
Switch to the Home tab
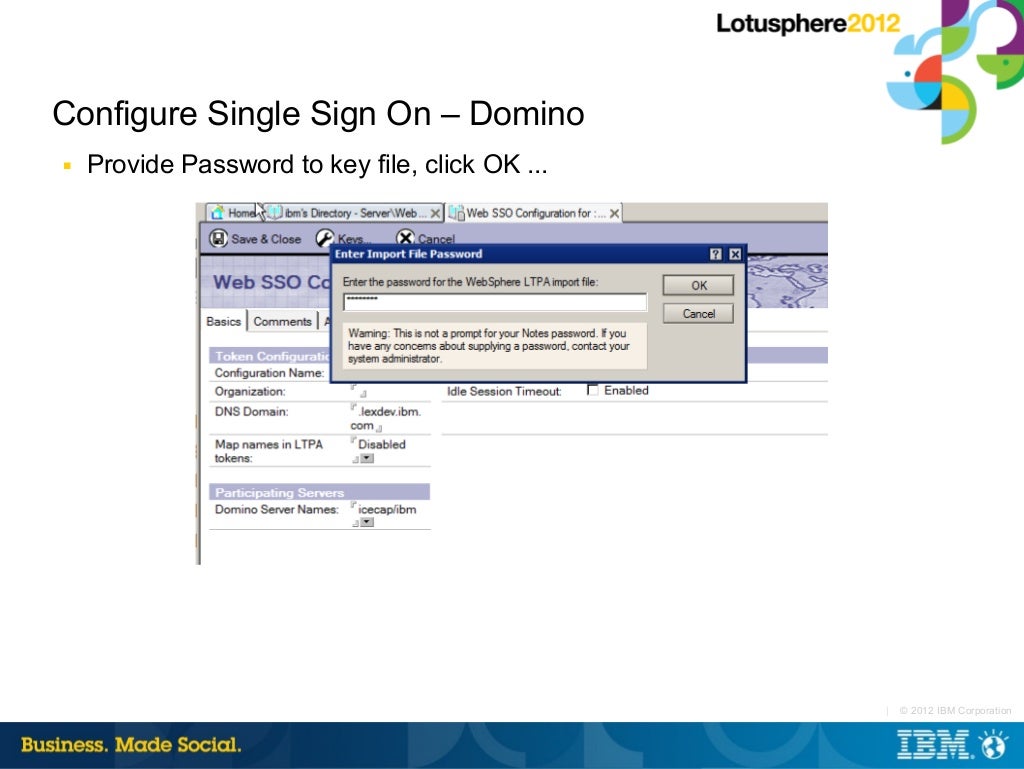234,213
